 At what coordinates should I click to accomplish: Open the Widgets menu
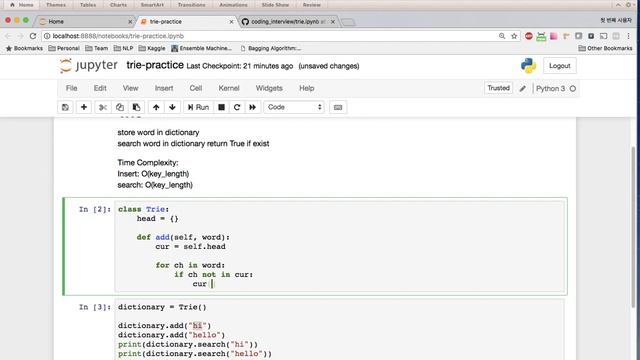[x=269, y=88]
